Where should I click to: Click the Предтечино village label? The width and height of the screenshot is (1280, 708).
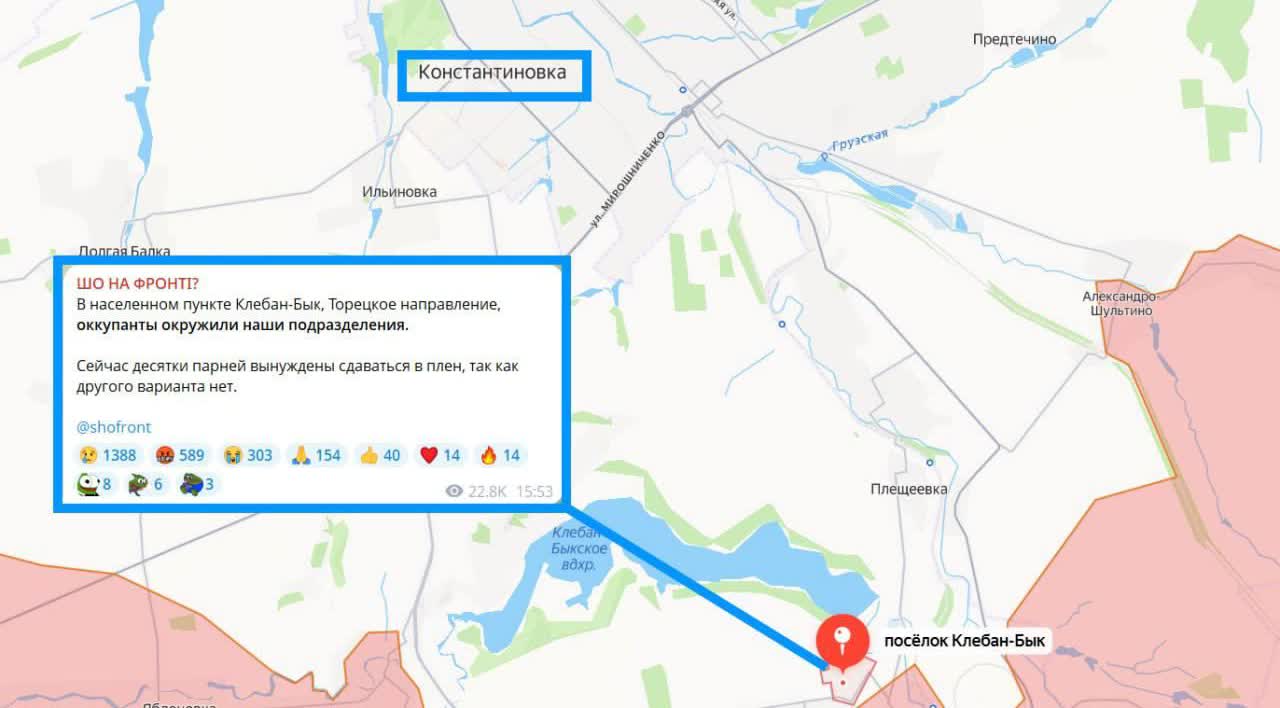tap(1015, 39)
